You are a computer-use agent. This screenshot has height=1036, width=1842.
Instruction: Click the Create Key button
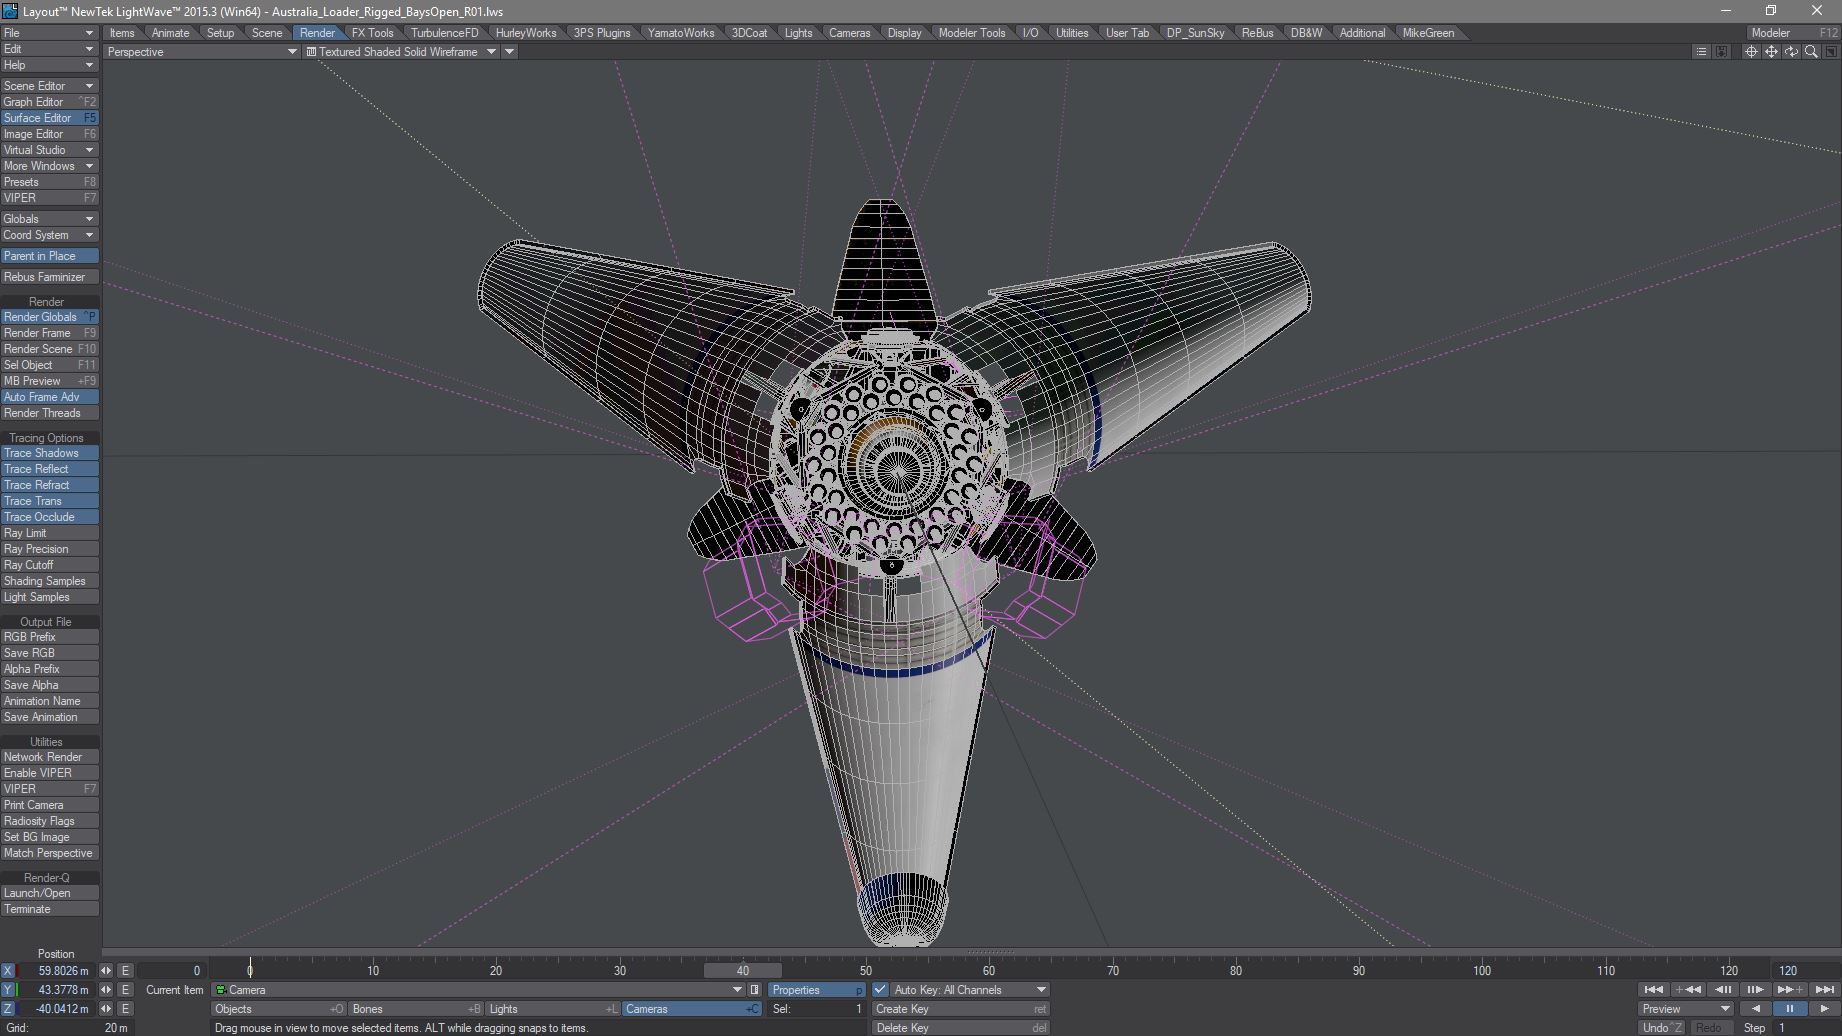960,1009
